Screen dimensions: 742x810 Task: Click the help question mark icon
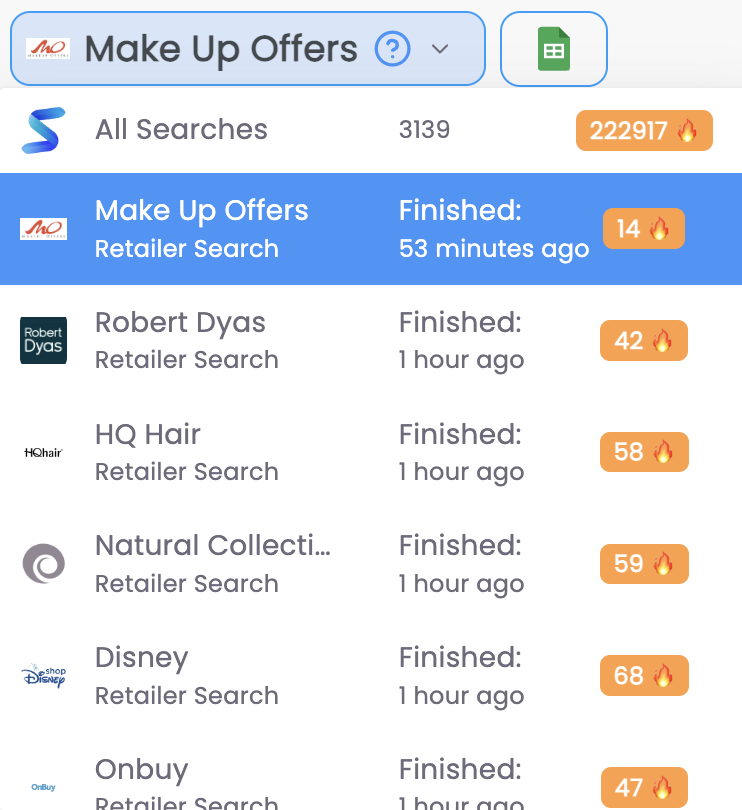pos(393,49)
